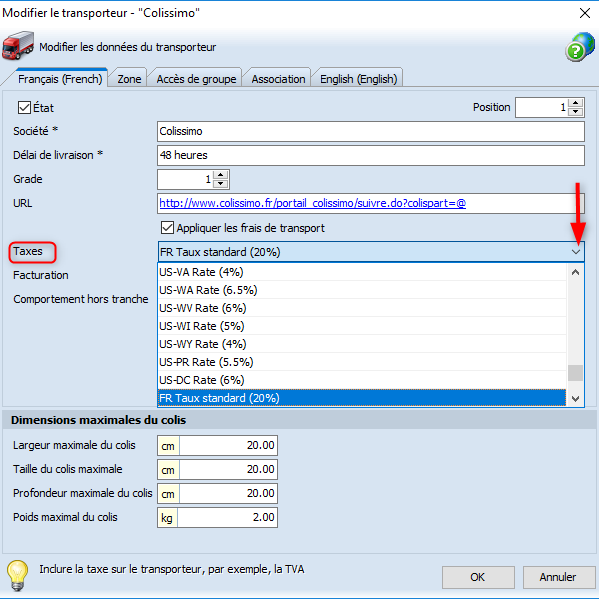Screen dimensions: 599x599
Task: Decrease the Position value with down arrow
Action: [x=575, y=112]
